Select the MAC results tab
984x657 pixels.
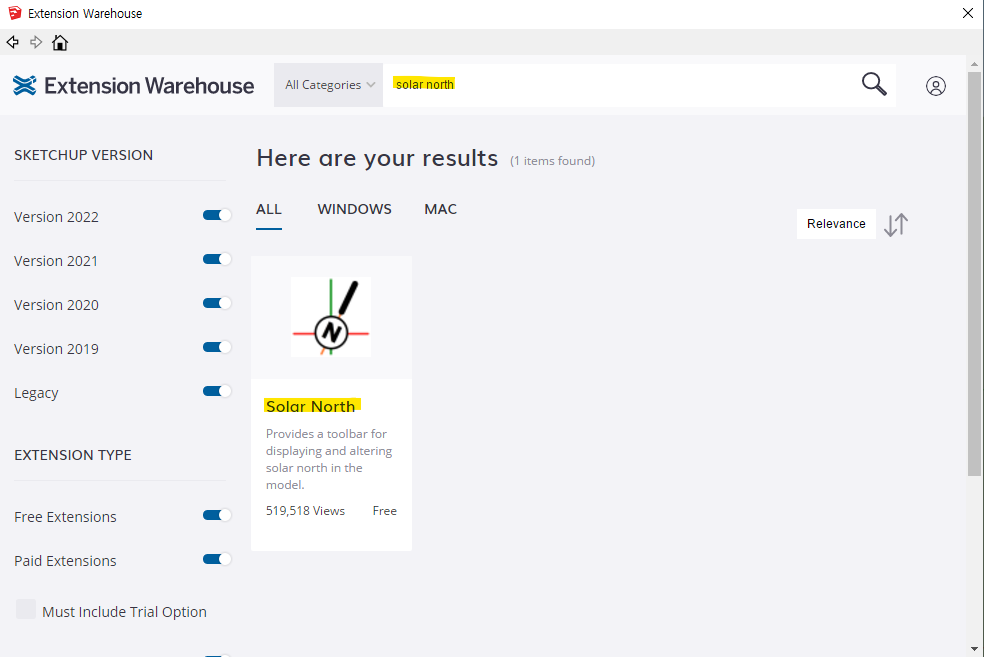tap(441, 210)
